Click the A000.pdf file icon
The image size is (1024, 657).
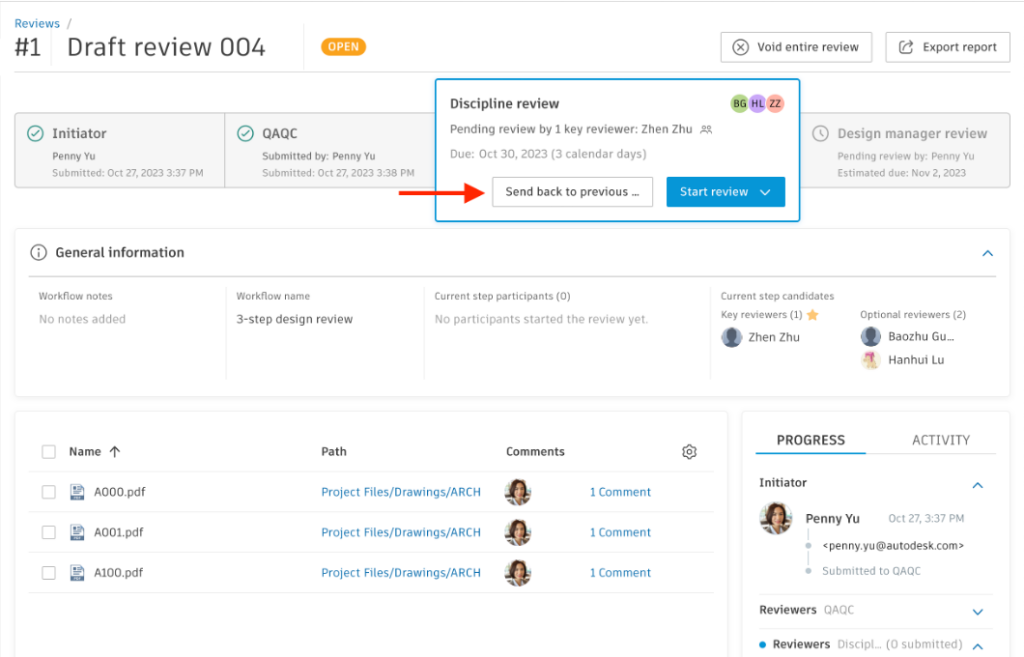tap(77, 492)
